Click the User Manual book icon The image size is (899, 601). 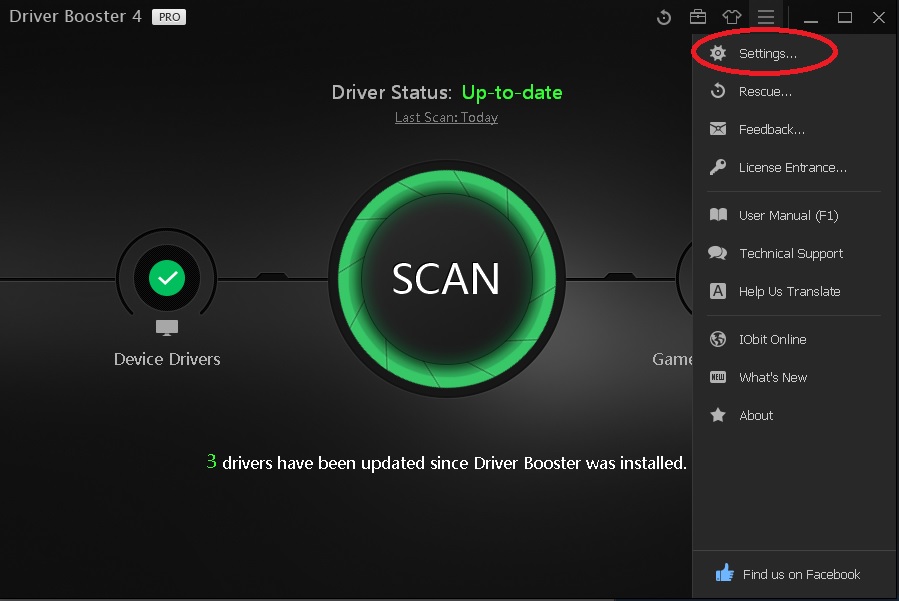coord(718,214)
